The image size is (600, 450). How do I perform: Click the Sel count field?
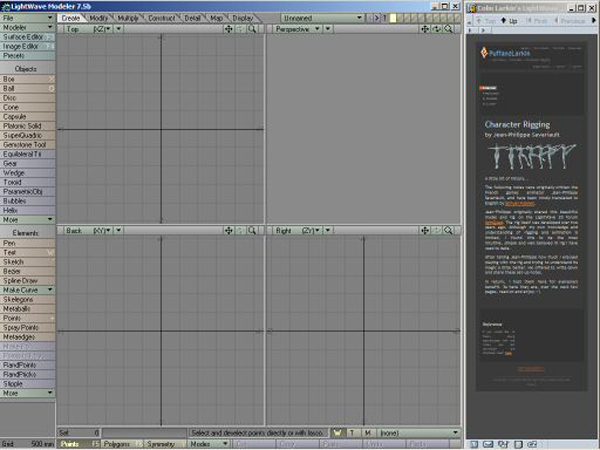(78, 433)
